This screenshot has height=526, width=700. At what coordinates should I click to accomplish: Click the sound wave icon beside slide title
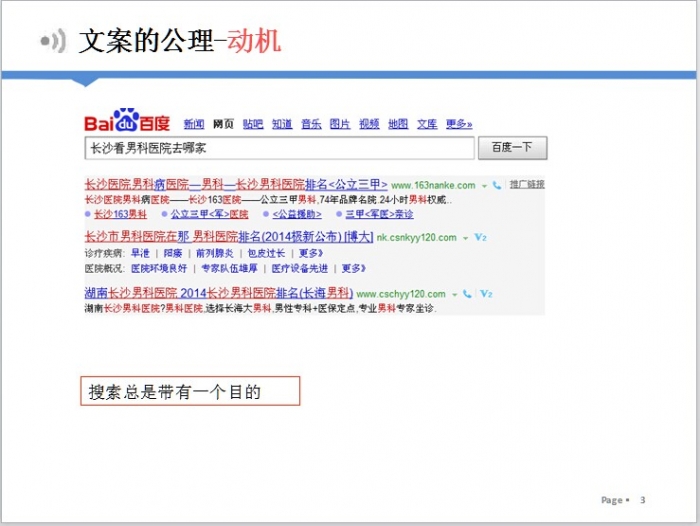[x=53, y=41]
